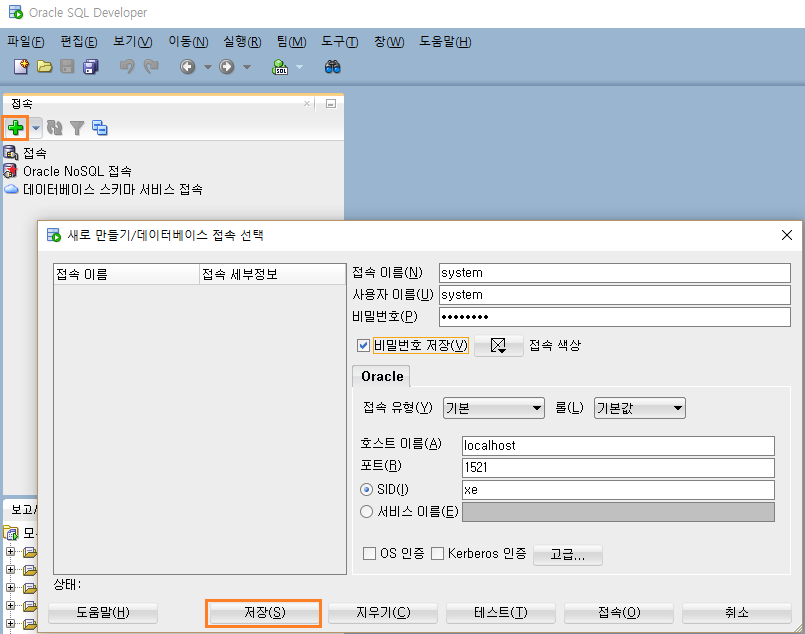Open the 도구 menu
The height and width of the screenshot is (634, 805).
tap(340, 42)
